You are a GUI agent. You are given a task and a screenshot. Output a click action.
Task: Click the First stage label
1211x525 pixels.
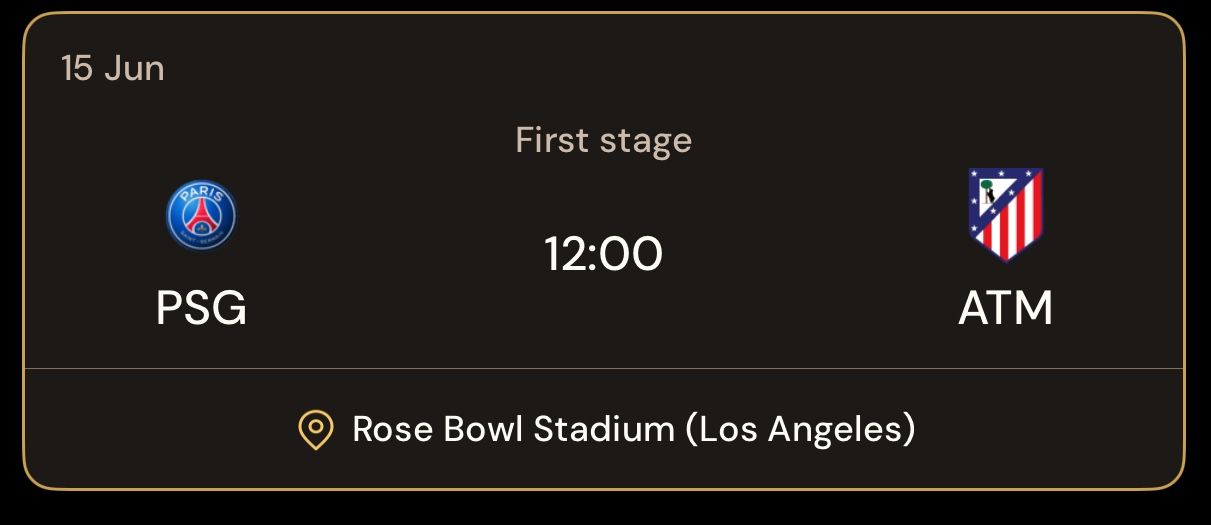[x=604, y=140]
